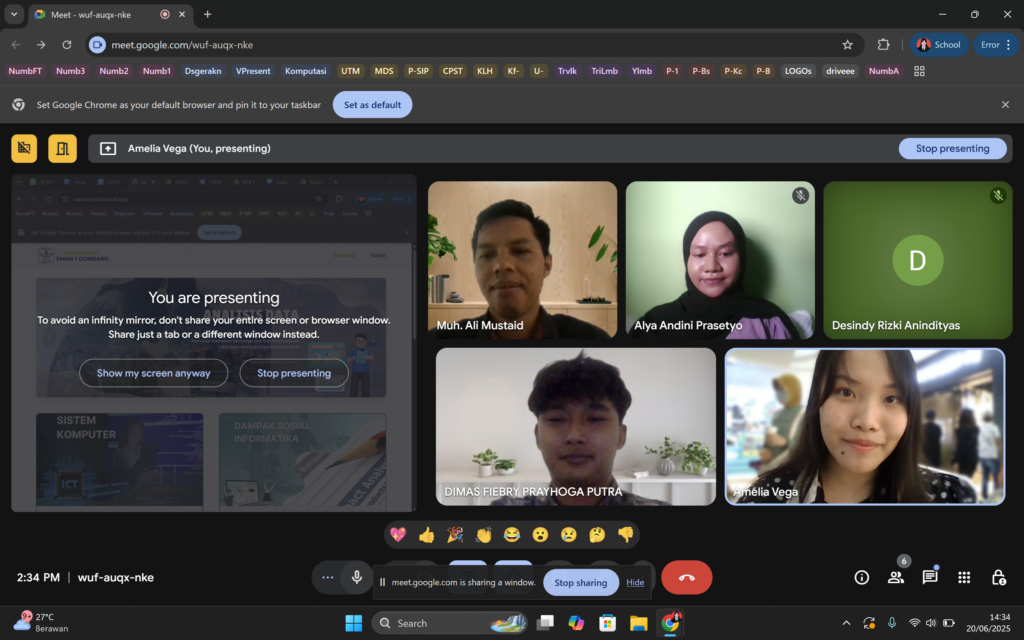Open the tab search chevron in Chrome
The image size is (1024, 640).
tap(14, 14)
